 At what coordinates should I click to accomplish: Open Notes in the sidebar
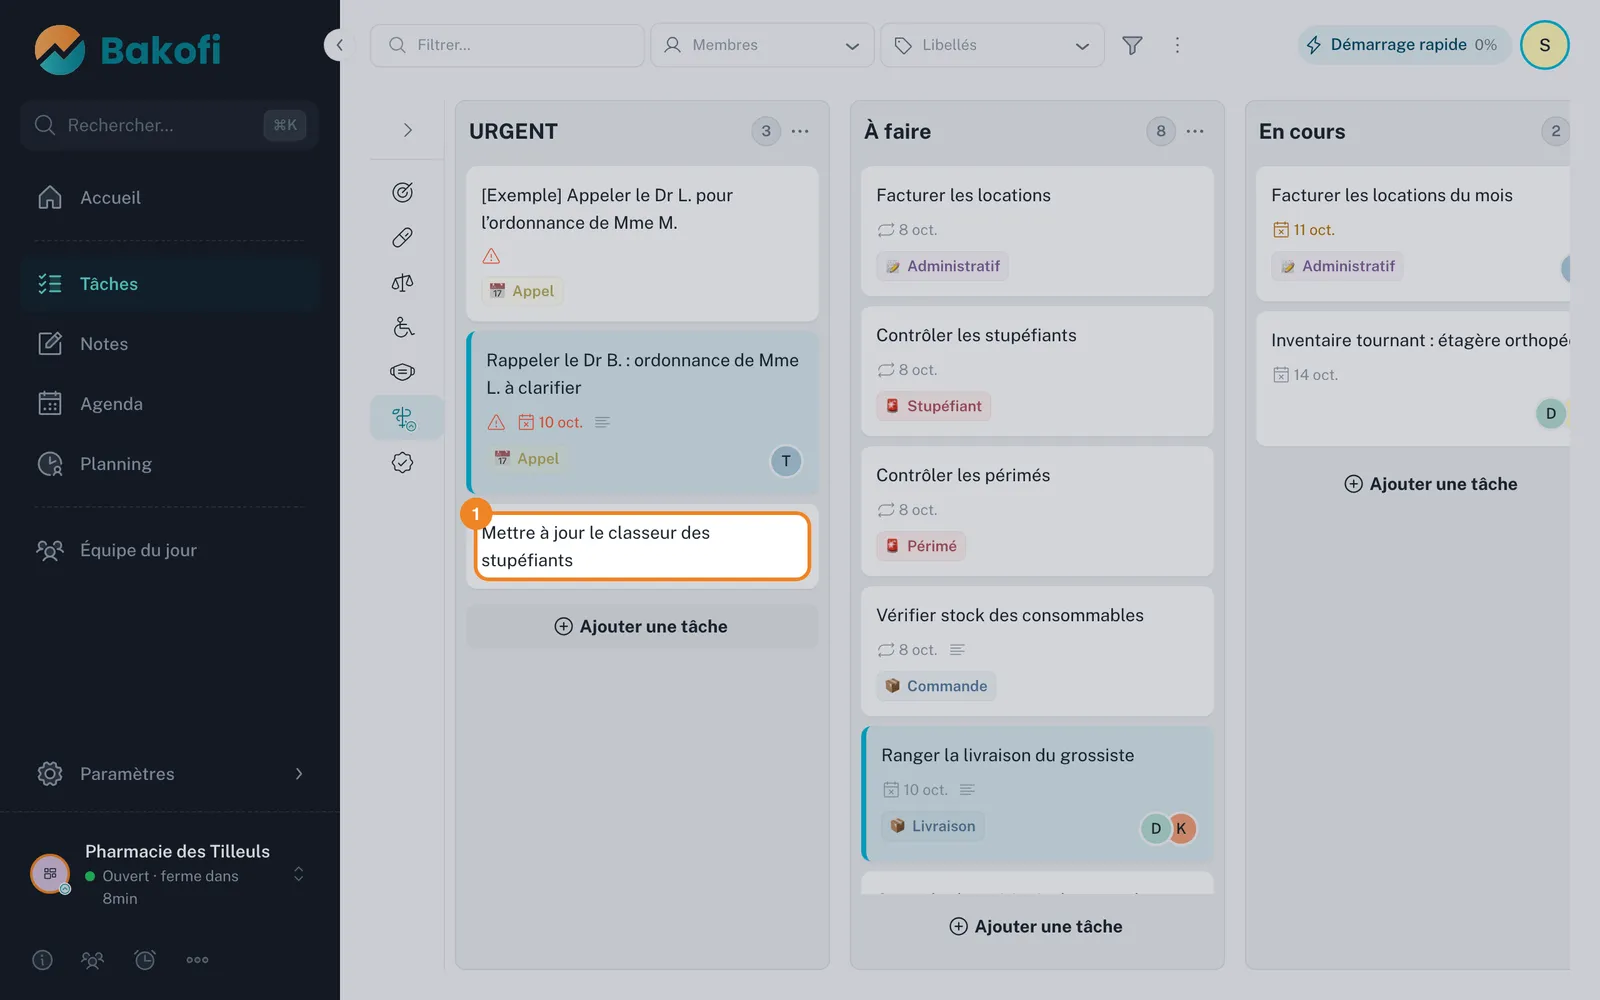169,344
